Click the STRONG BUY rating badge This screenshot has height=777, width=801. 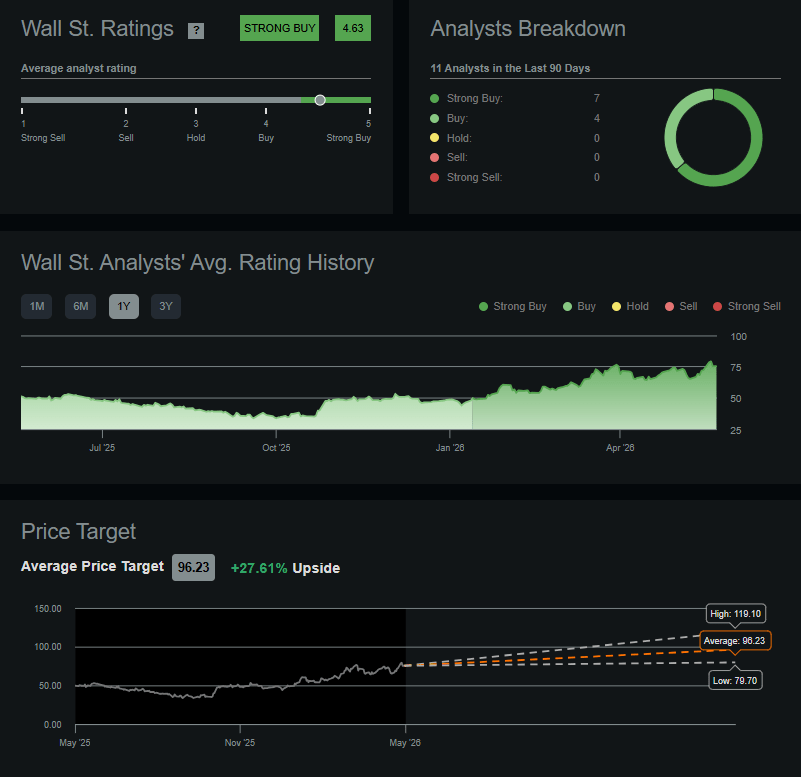point(279,28)
